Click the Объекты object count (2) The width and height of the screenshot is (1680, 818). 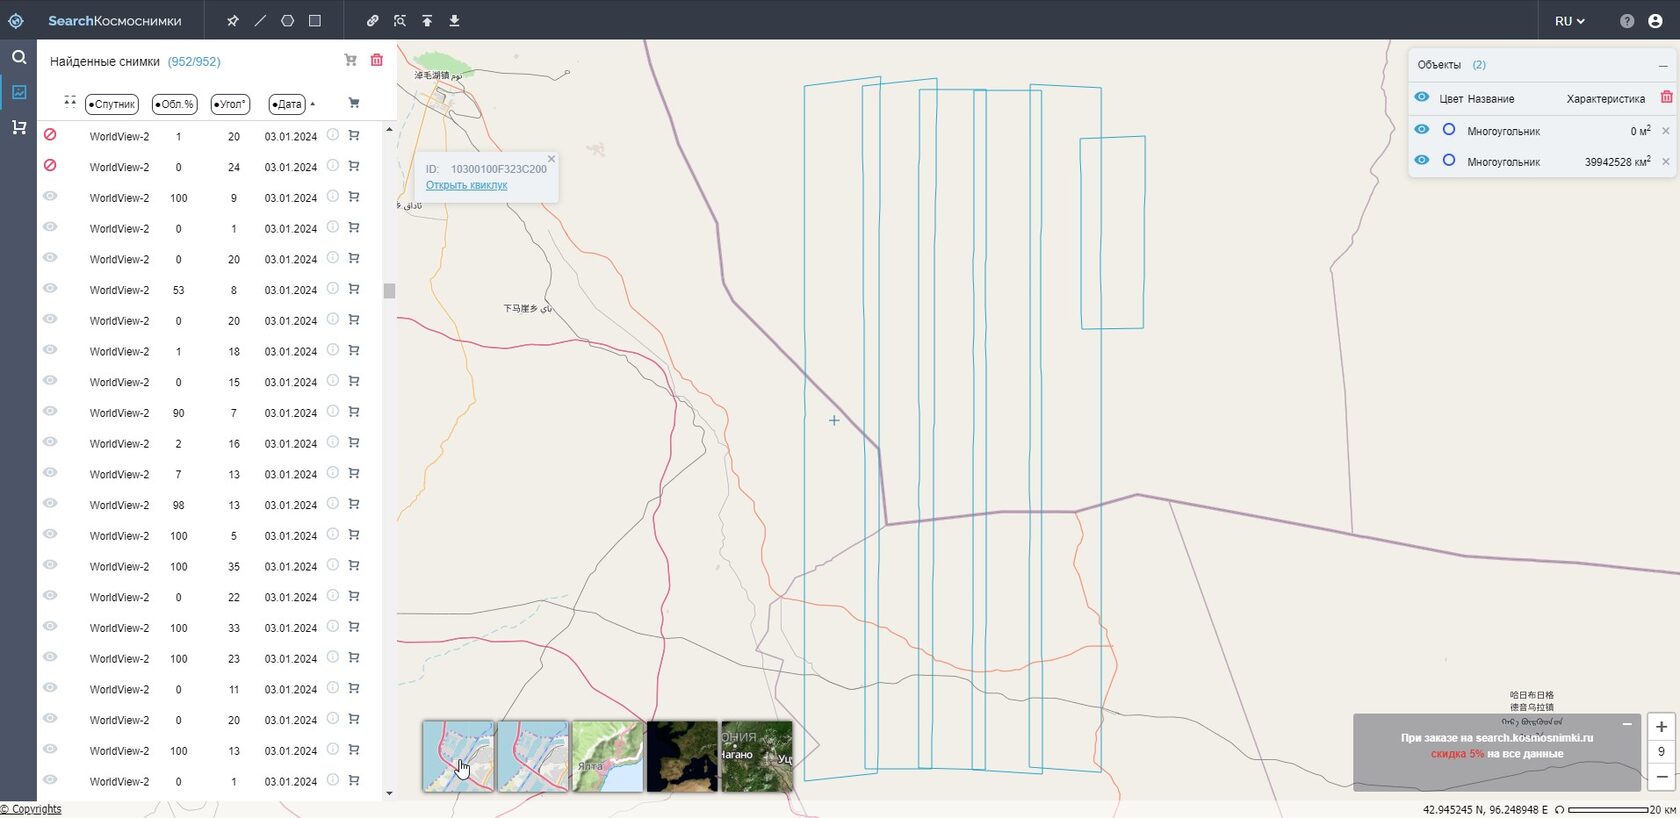pyautogui.click(x=1479, y=65)
